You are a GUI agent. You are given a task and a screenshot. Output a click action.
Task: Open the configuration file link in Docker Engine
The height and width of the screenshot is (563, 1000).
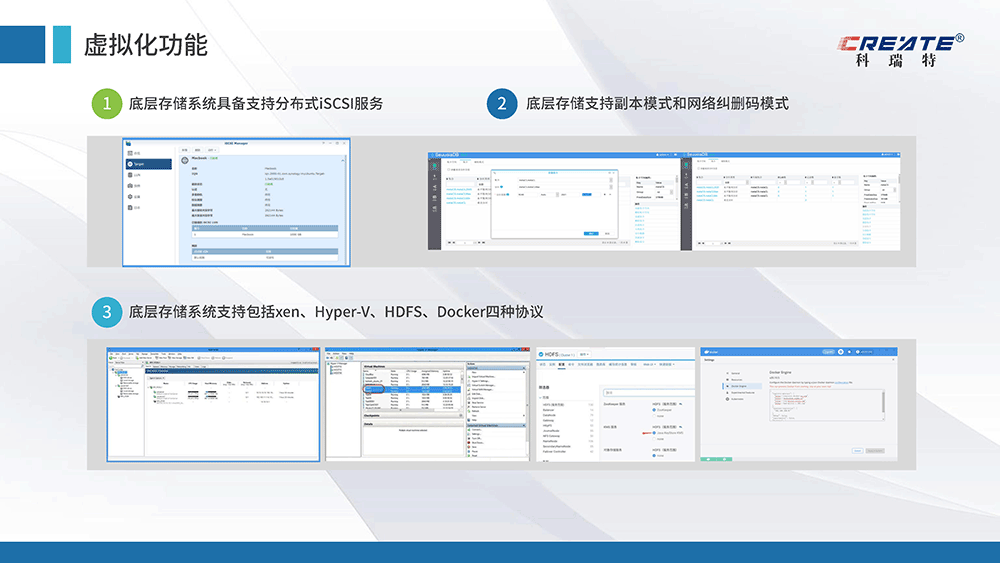pyautogui.click(x=841, y=383)
